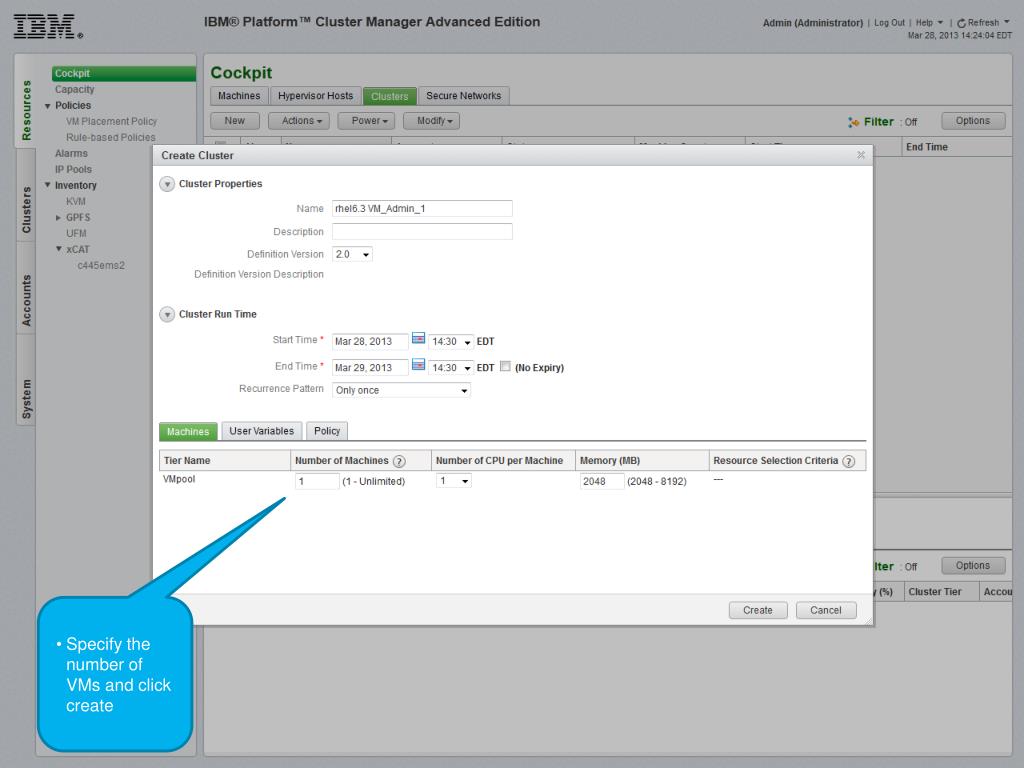Screen dimensions: 1024x768
Task: Collapse the xCAT tree node
Action: click(x=58, y=249)
